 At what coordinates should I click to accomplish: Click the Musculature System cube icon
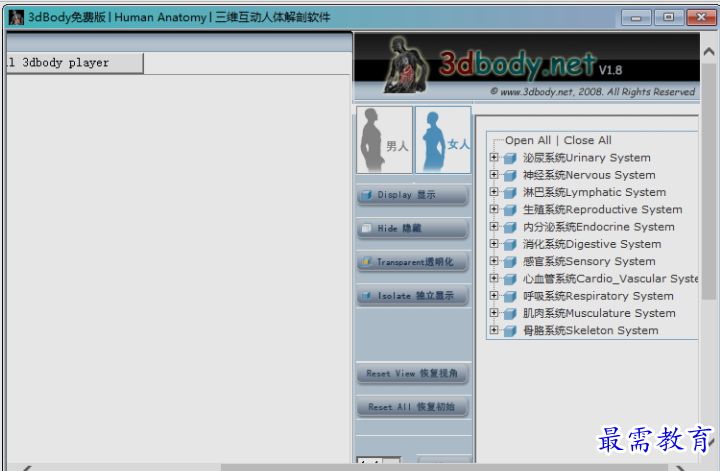click(x=510, y=314)
